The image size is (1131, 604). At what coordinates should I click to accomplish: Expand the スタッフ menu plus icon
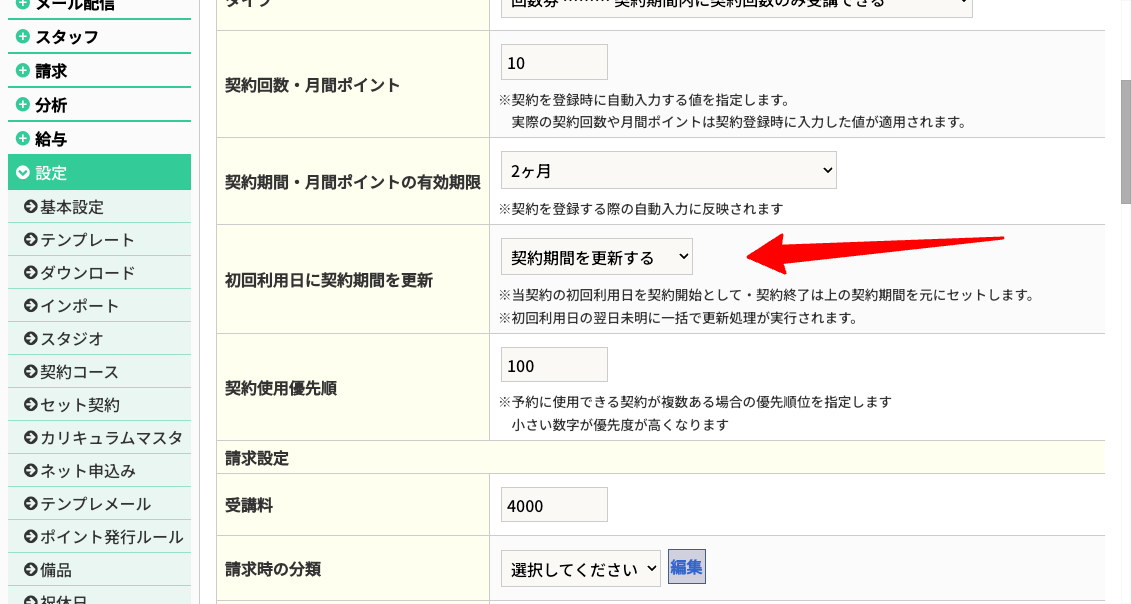[x=23, y=38]
